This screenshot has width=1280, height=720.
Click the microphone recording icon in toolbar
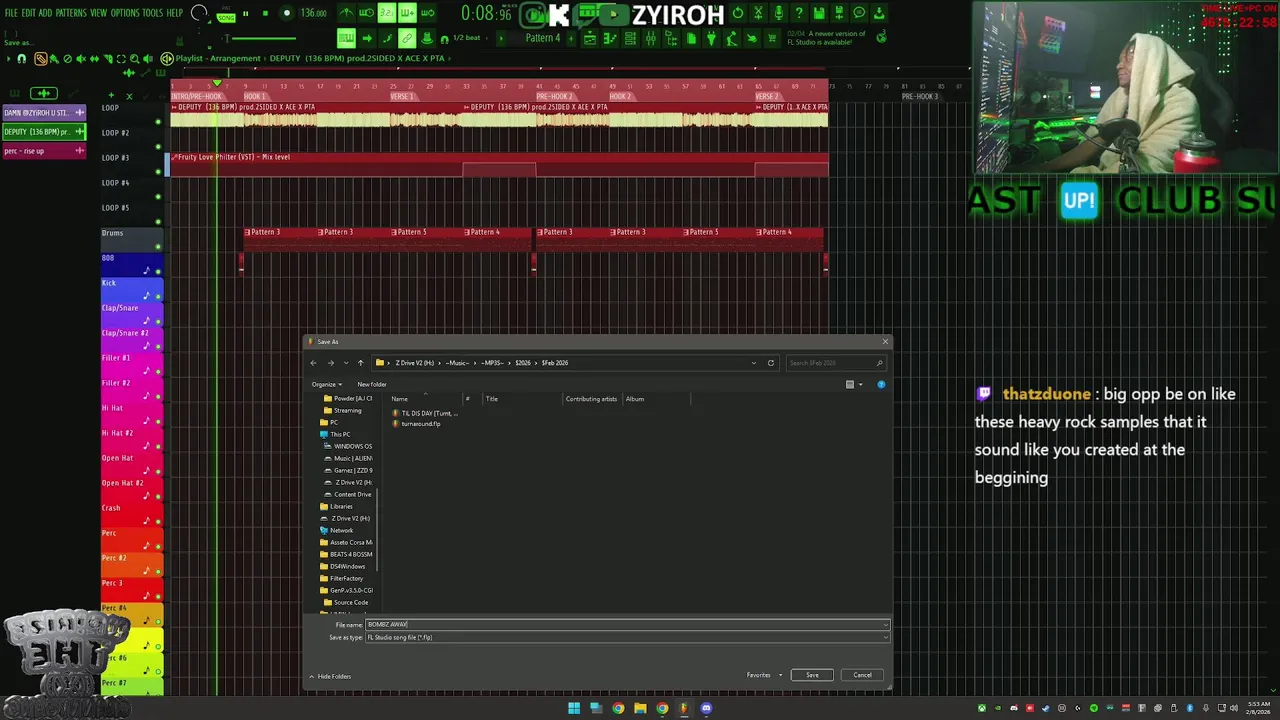[779, 12]
